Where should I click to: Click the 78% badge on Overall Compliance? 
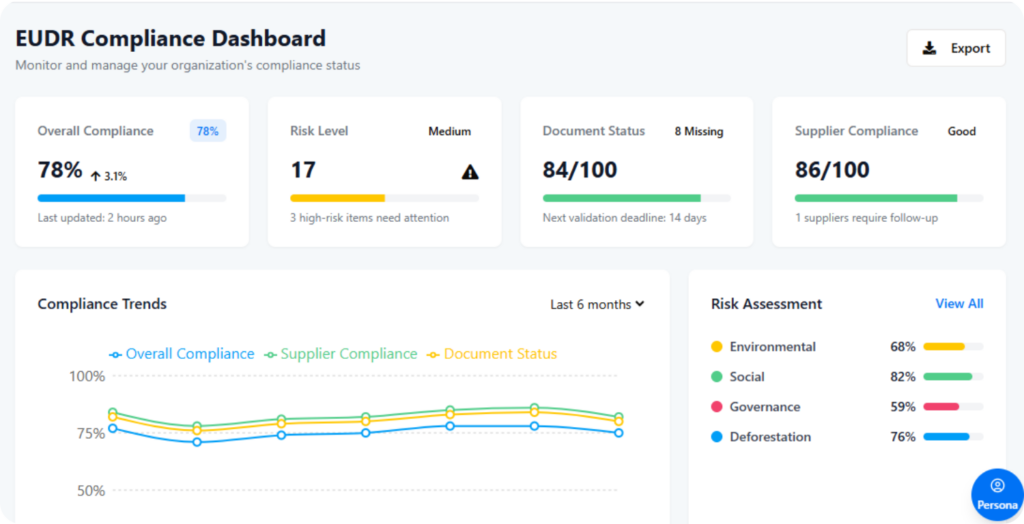pos(208,131)
